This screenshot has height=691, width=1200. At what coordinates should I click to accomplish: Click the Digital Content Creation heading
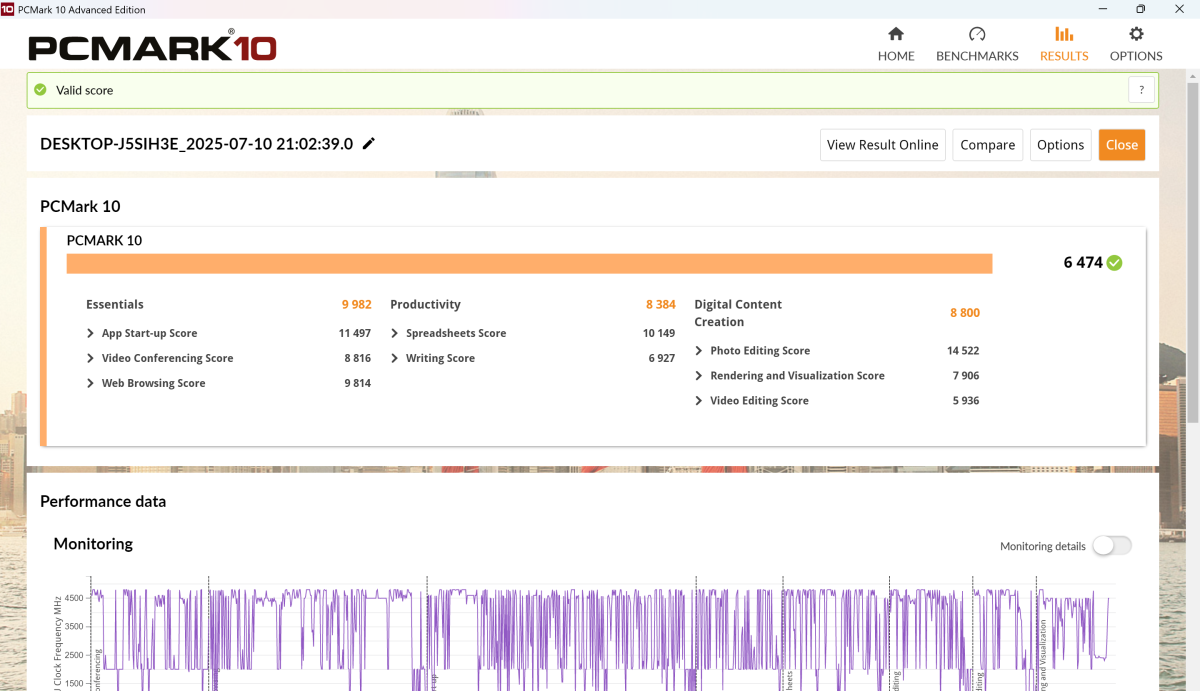[x=738, y=313]
